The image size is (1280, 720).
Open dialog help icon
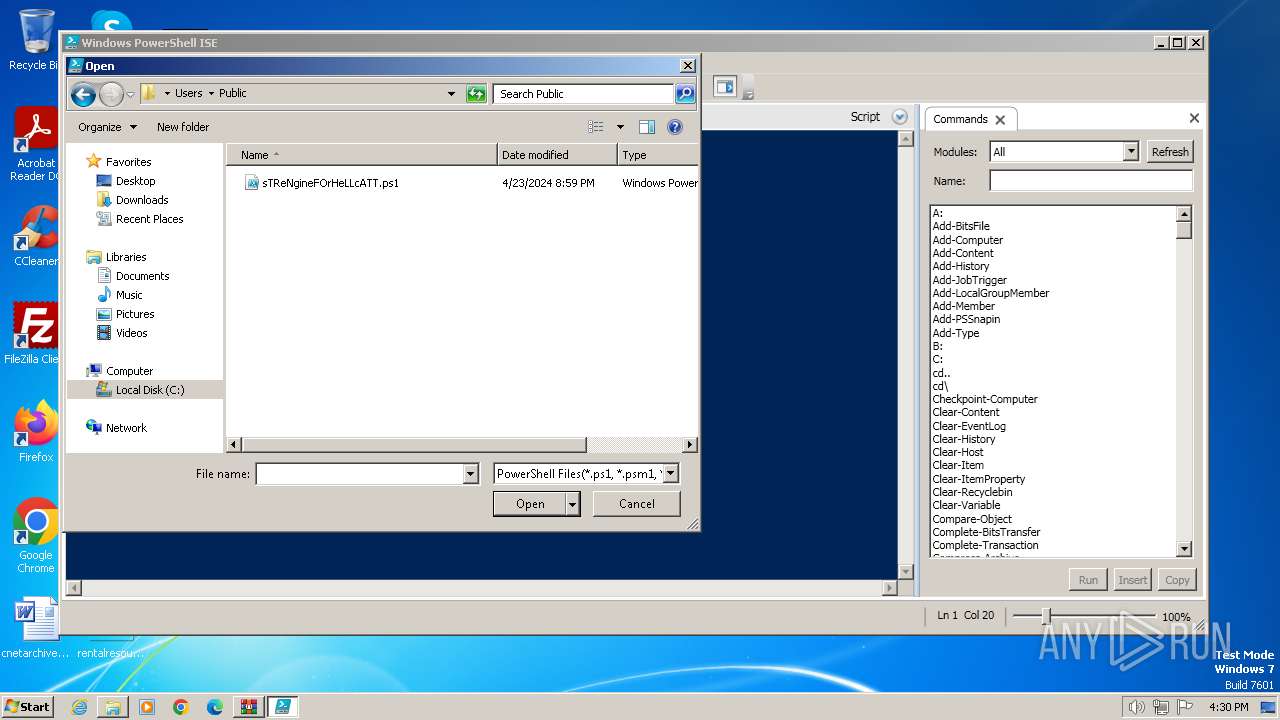tap(675, 127)
